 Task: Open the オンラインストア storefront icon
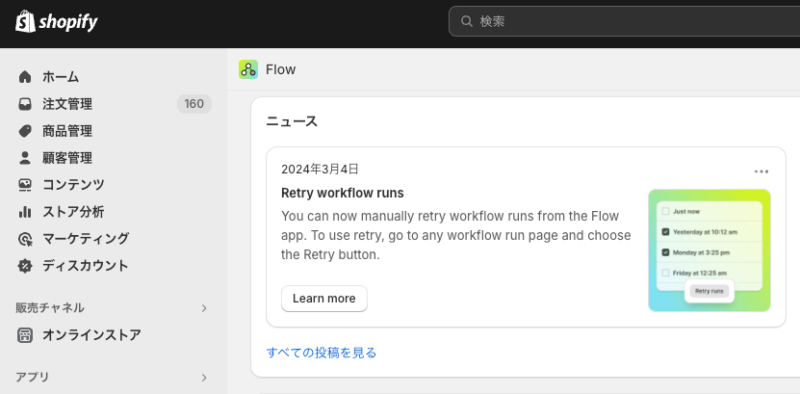coord(24,335)
